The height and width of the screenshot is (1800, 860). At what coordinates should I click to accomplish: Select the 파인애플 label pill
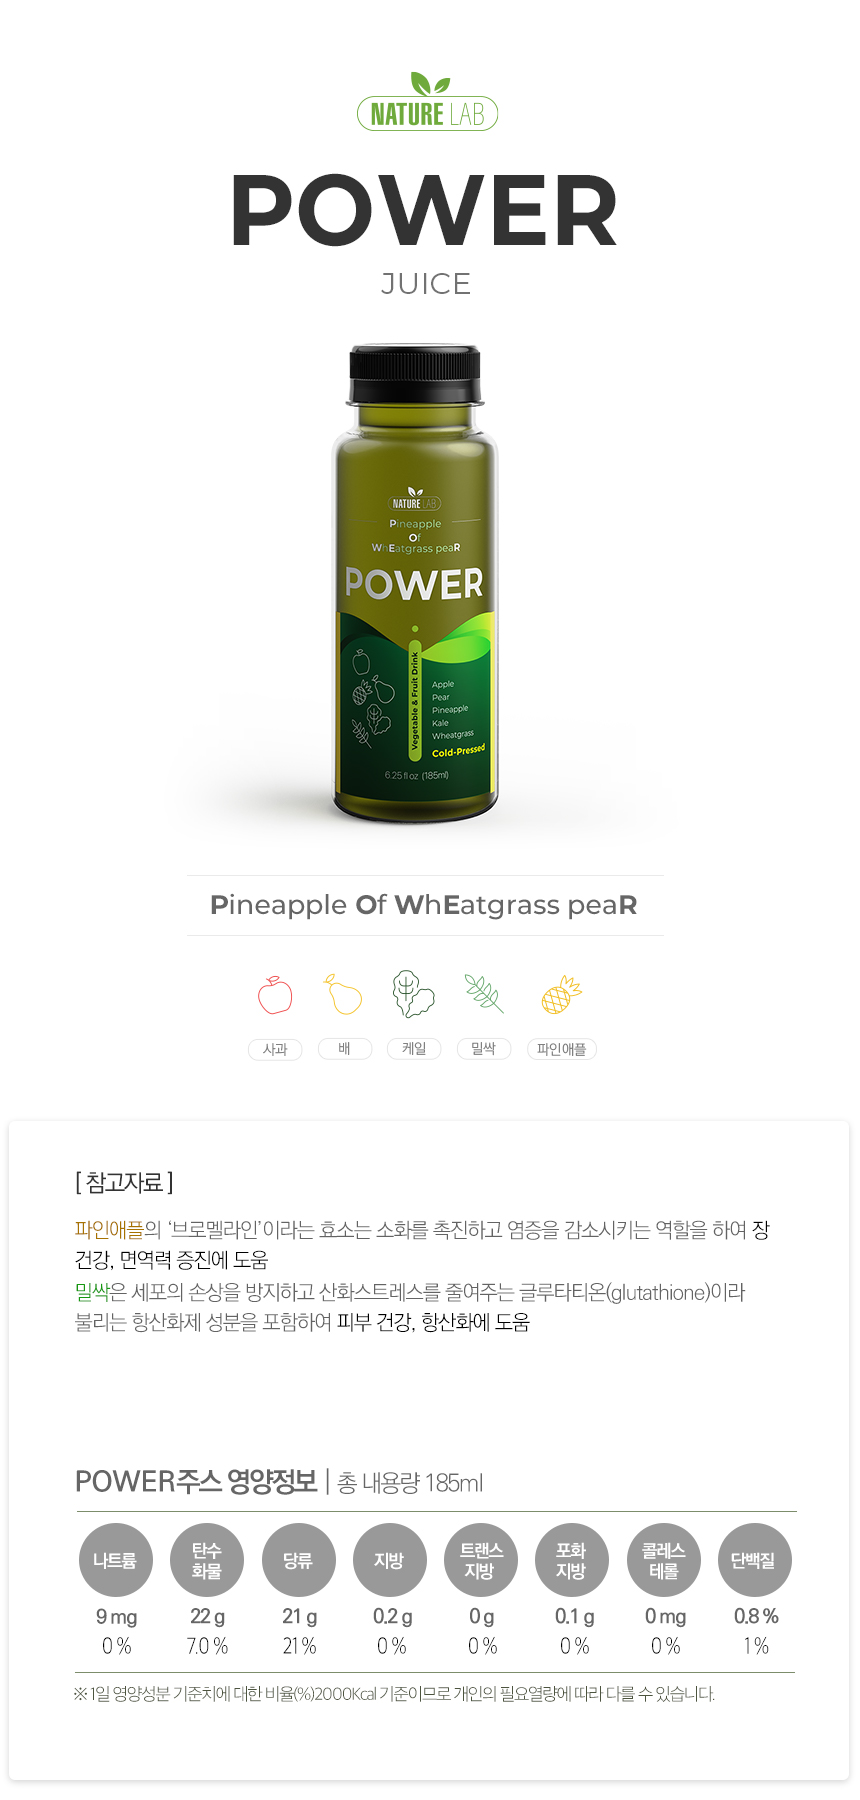coord(562,1049)
